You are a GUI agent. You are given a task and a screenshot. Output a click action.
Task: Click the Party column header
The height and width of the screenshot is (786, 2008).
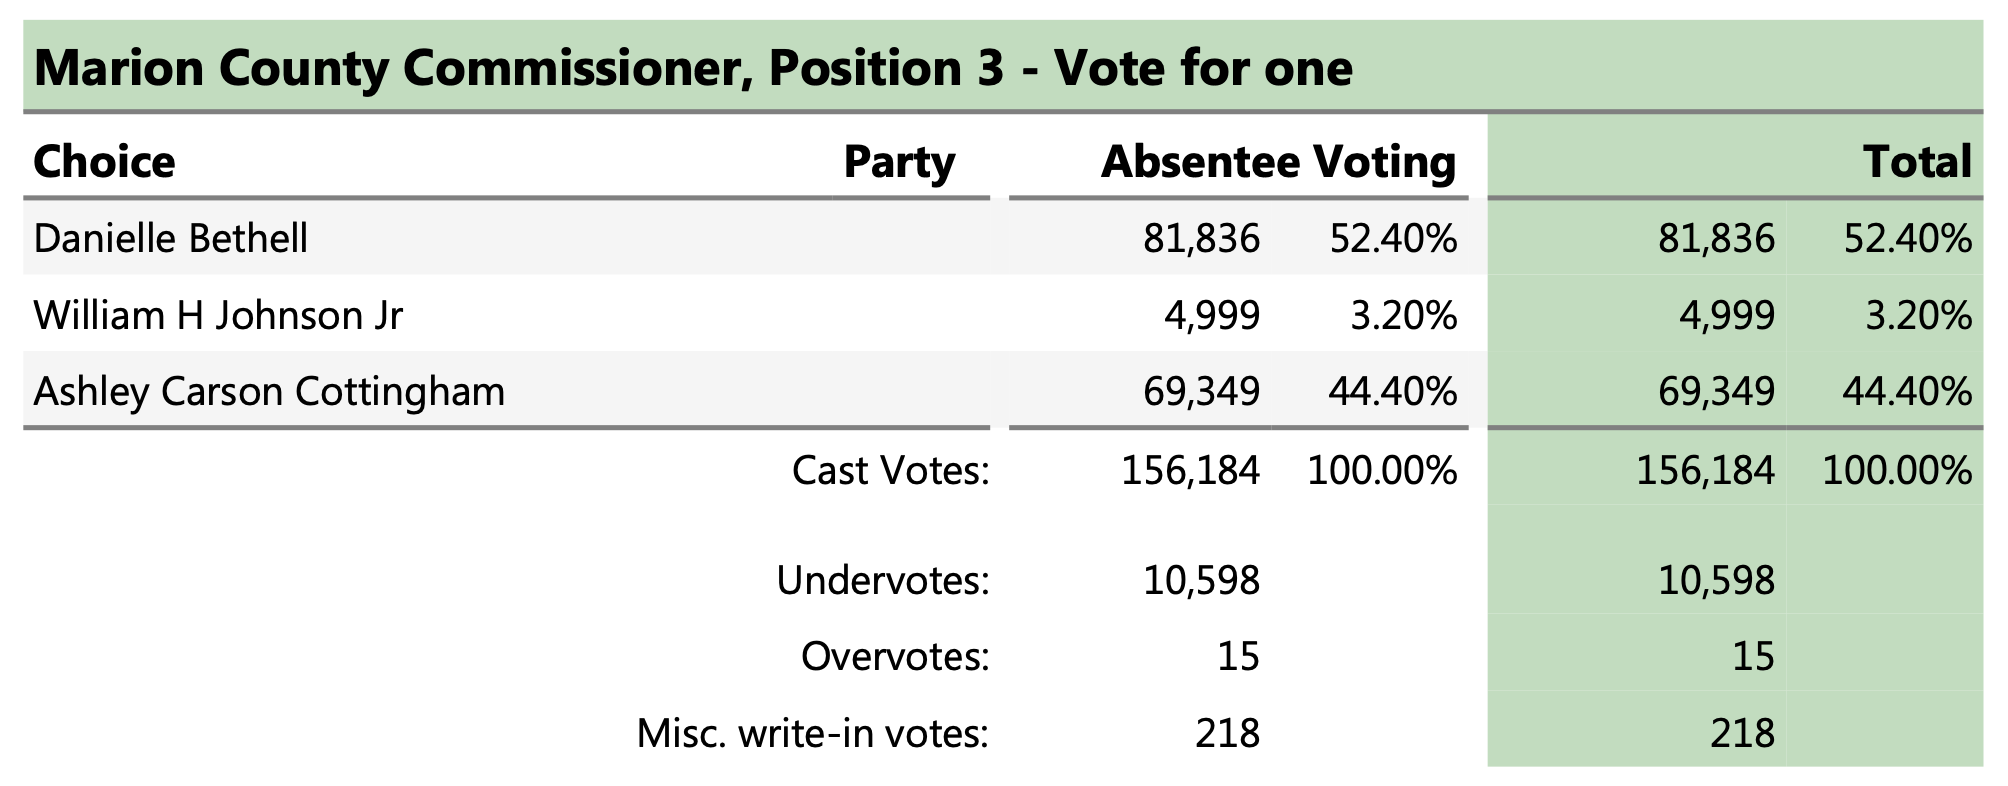tap(899, 161)
